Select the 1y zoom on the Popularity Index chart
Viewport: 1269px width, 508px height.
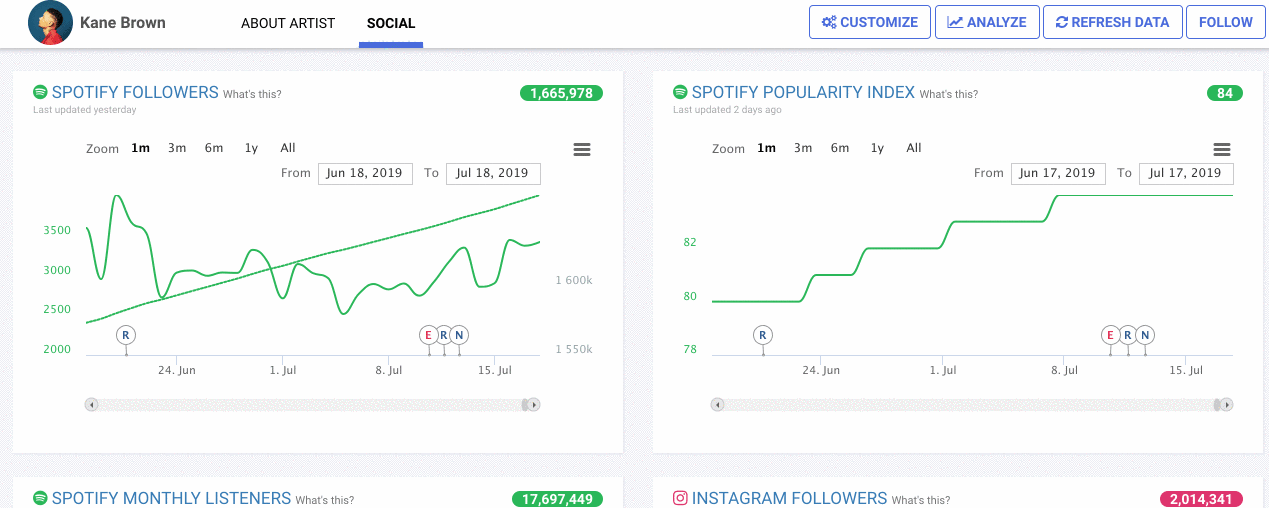pyautogui.click(x=877, y=148)
